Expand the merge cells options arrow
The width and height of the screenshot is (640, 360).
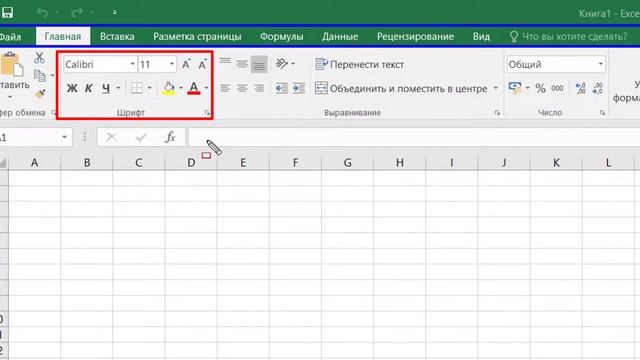(x=495, y=88)
